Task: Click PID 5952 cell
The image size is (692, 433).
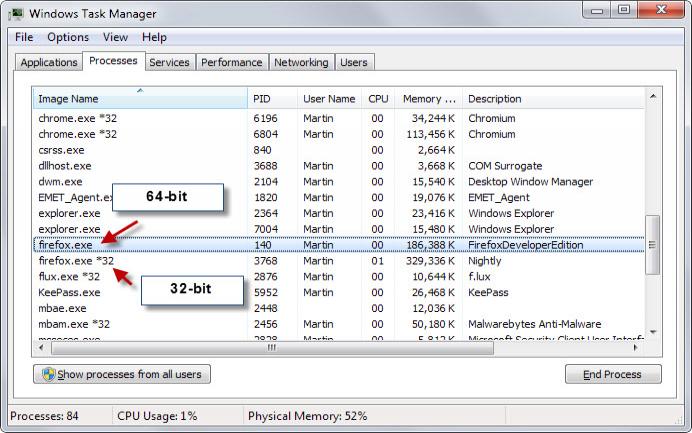Action: (266, 293)
